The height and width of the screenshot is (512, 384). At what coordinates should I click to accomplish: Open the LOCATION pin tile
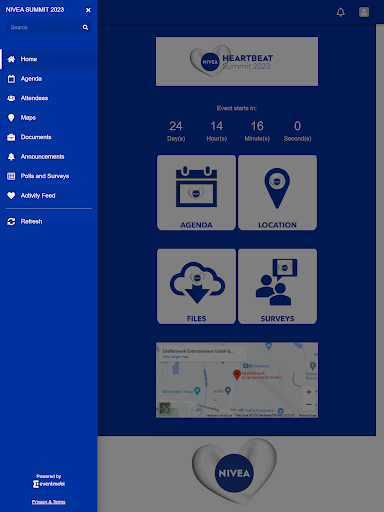pyautogui.click(x=277, y=193)
